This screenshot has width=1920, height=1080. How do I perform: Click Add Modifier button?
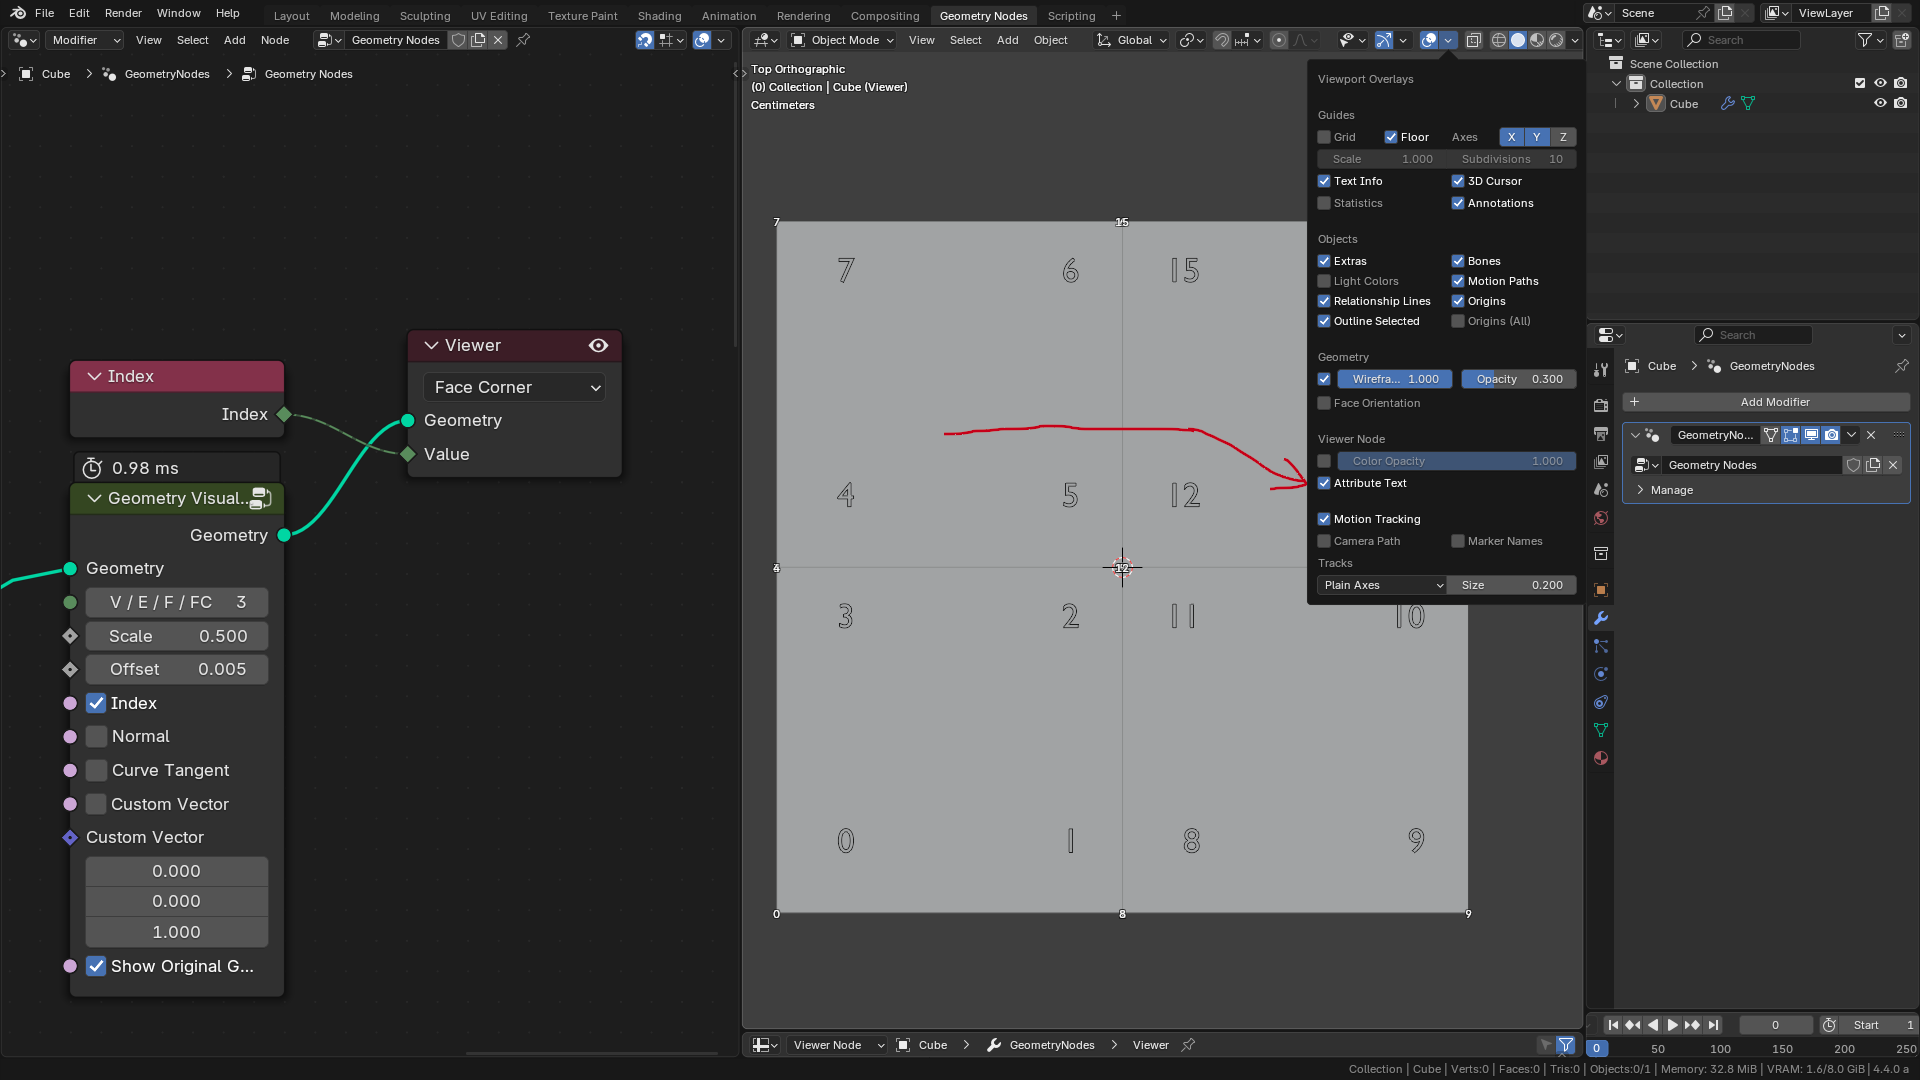[x=1766, y=402]
